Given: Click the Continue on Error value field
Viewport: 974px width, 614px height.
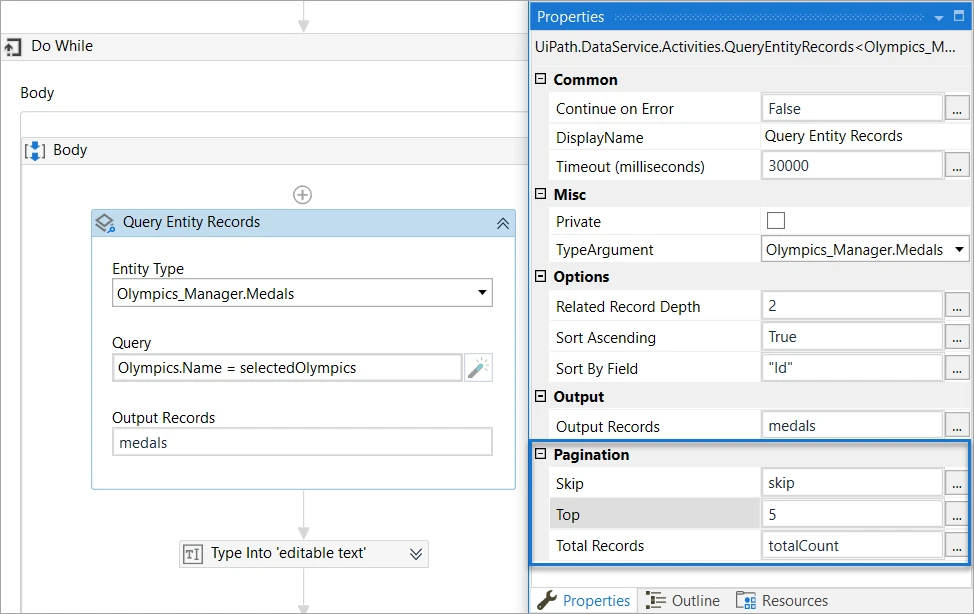Looking at the screenshot, I should pyautogui.click(x=852, y=109).
